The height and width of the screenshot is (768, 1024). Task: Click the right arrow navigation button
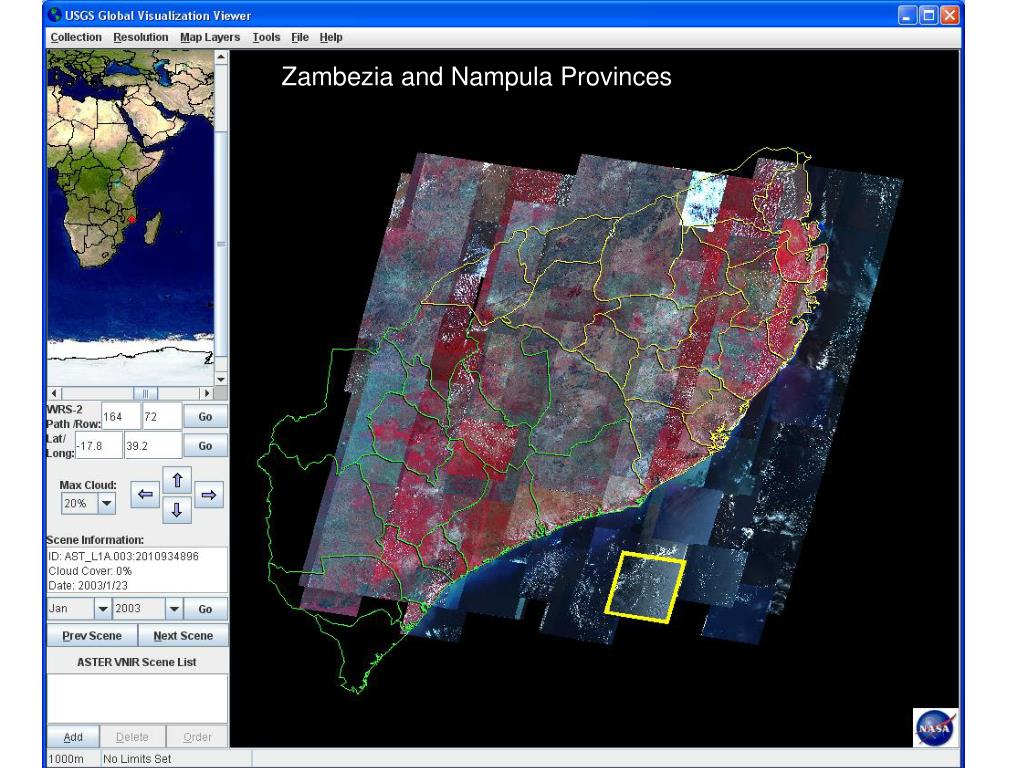(208, 494)
